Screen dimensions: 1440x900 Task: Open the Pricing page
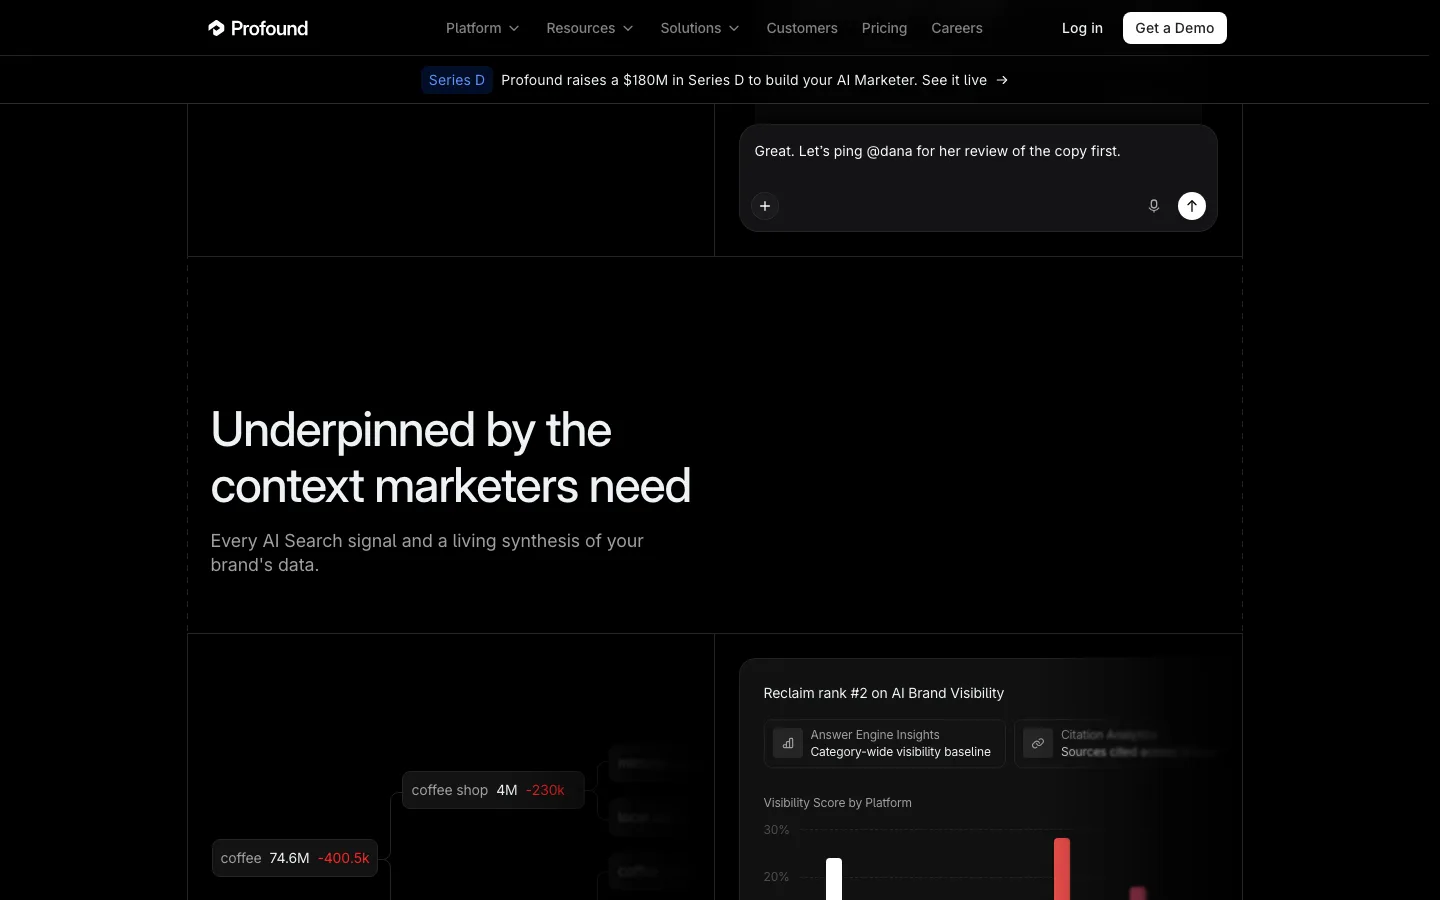[x=884, y=28]
